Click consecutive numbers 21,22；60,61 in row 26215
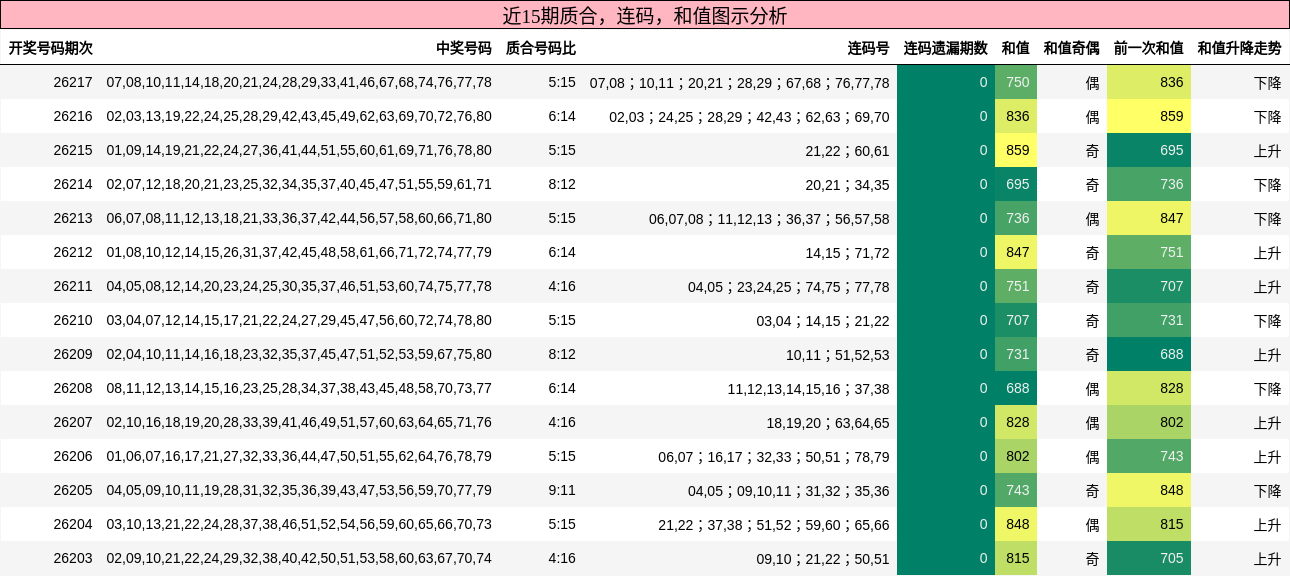Viewport: 1290px width, 576px height. coord(847,150)
